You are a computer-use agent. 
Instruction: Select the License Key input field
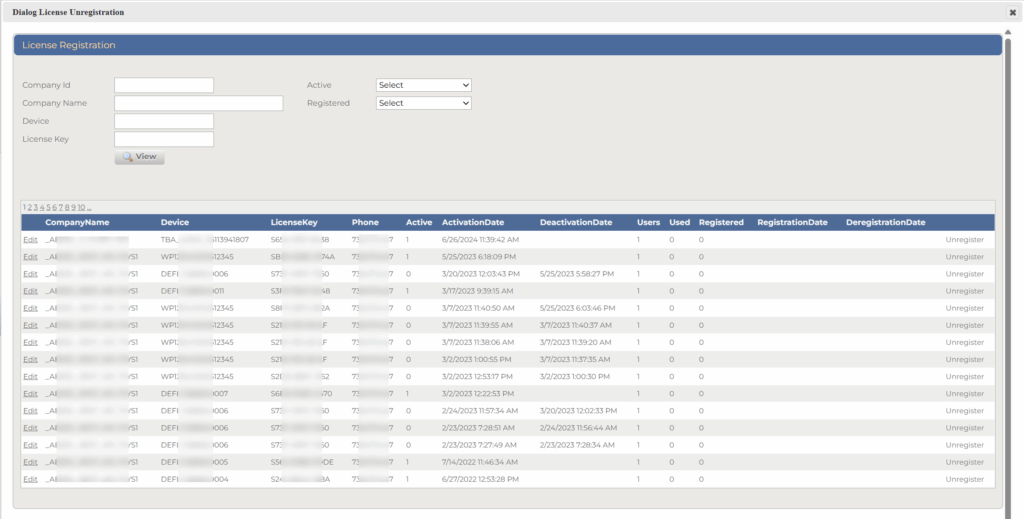pyautogui.click(x=164, y=139)
